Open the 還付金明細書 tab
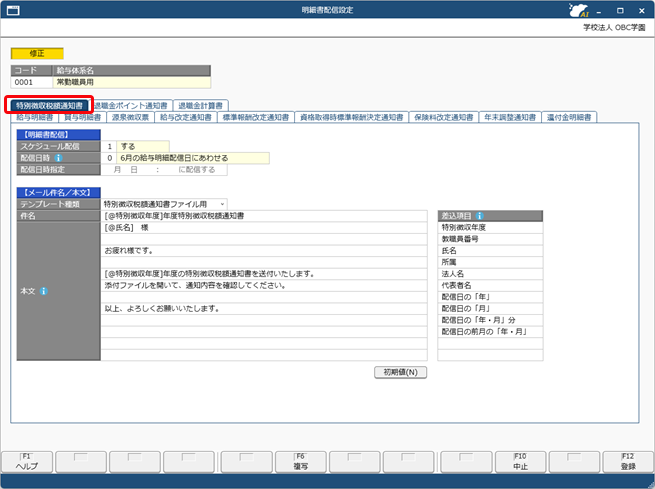This screenshot has height=489, width=655. 569,117
